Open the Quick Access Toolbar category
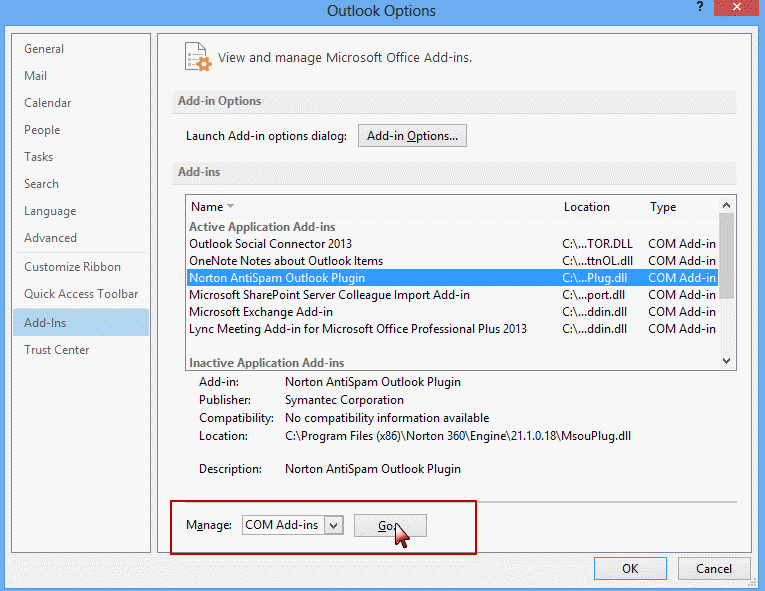The width and height of the screenshot is (765, 591). coord(81,294)
